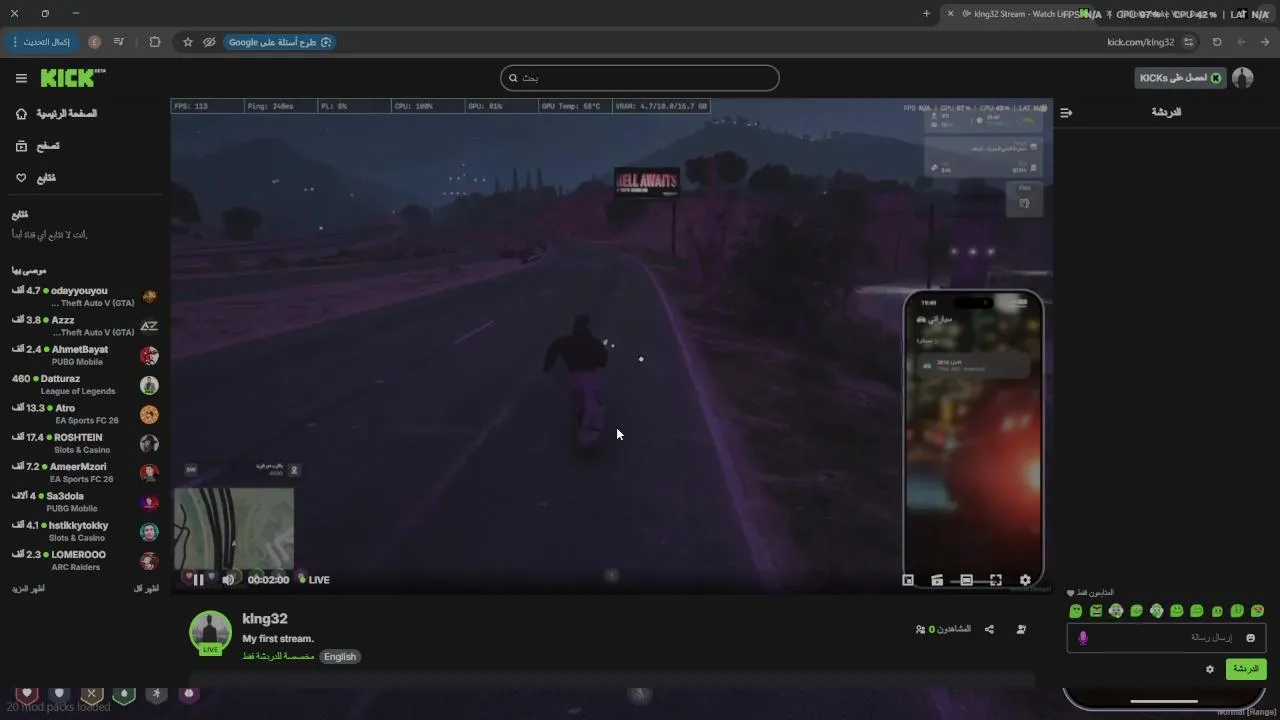1280x720 pixels.
Task: Toggle theater mode in player
Action: point(966,580)
